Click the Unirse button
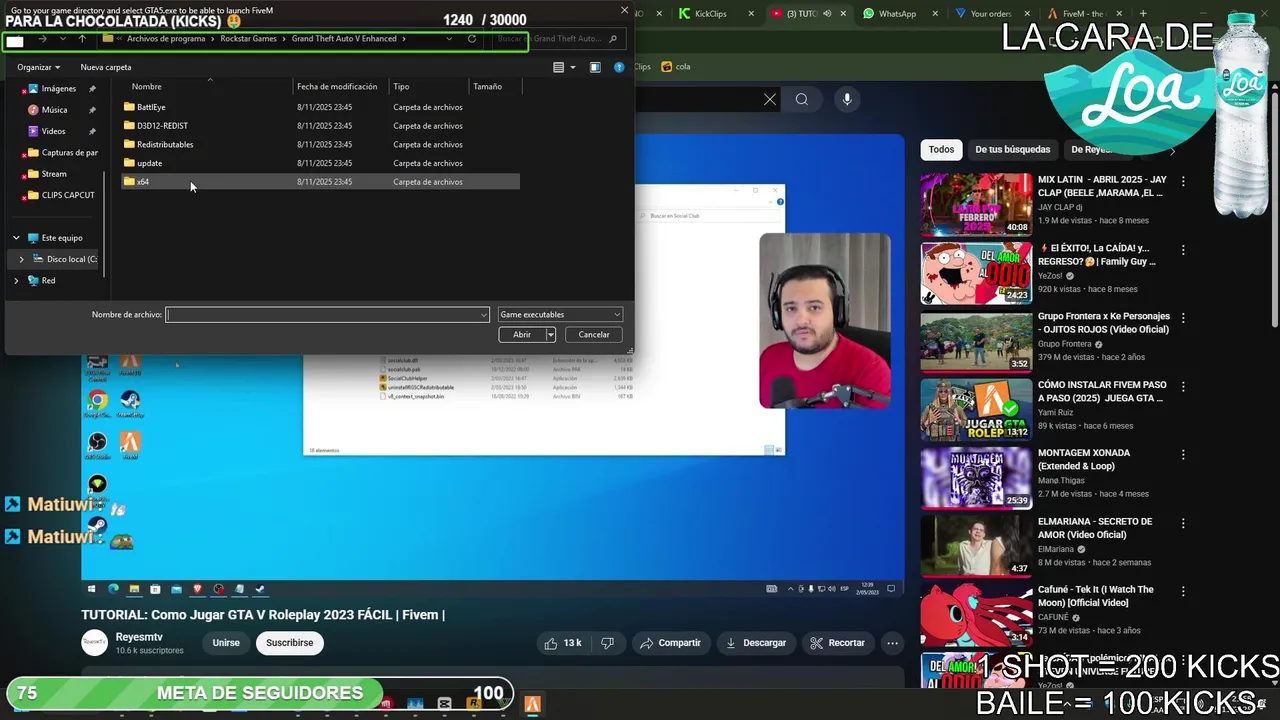 pyautogui.click(x=226, y=643)
